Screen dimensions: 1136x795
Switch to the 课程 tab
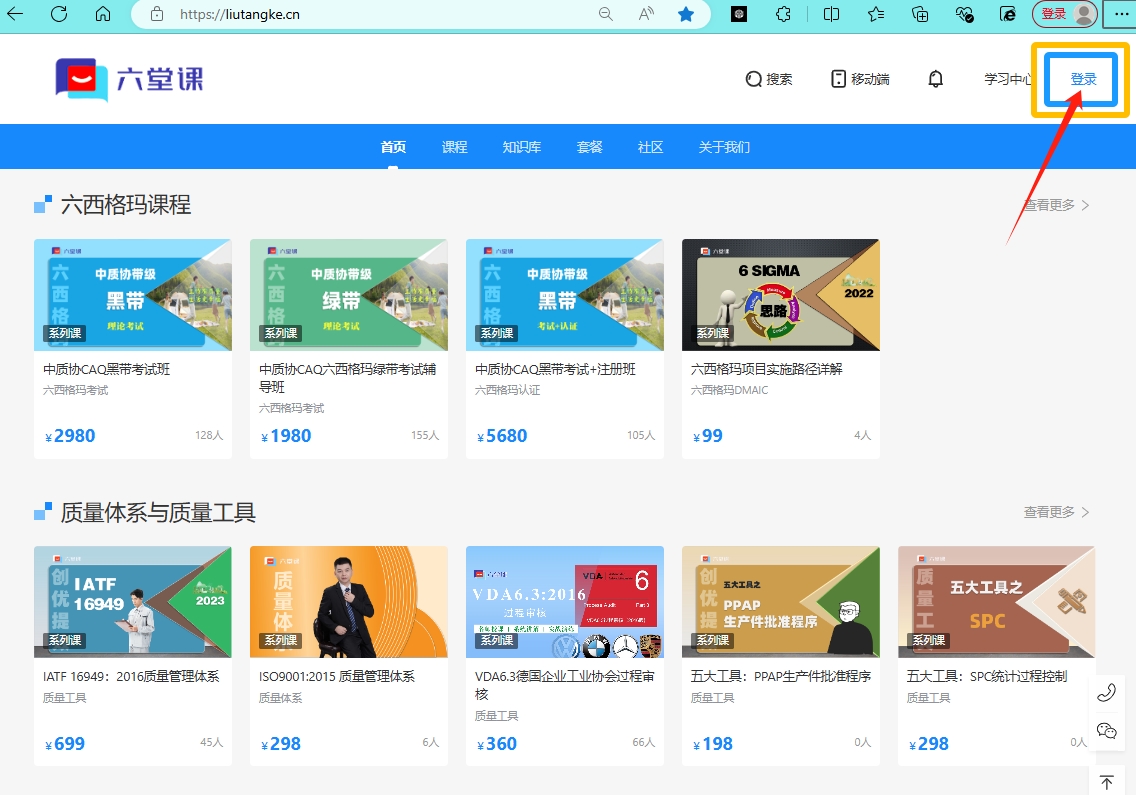tap(455, 147)
